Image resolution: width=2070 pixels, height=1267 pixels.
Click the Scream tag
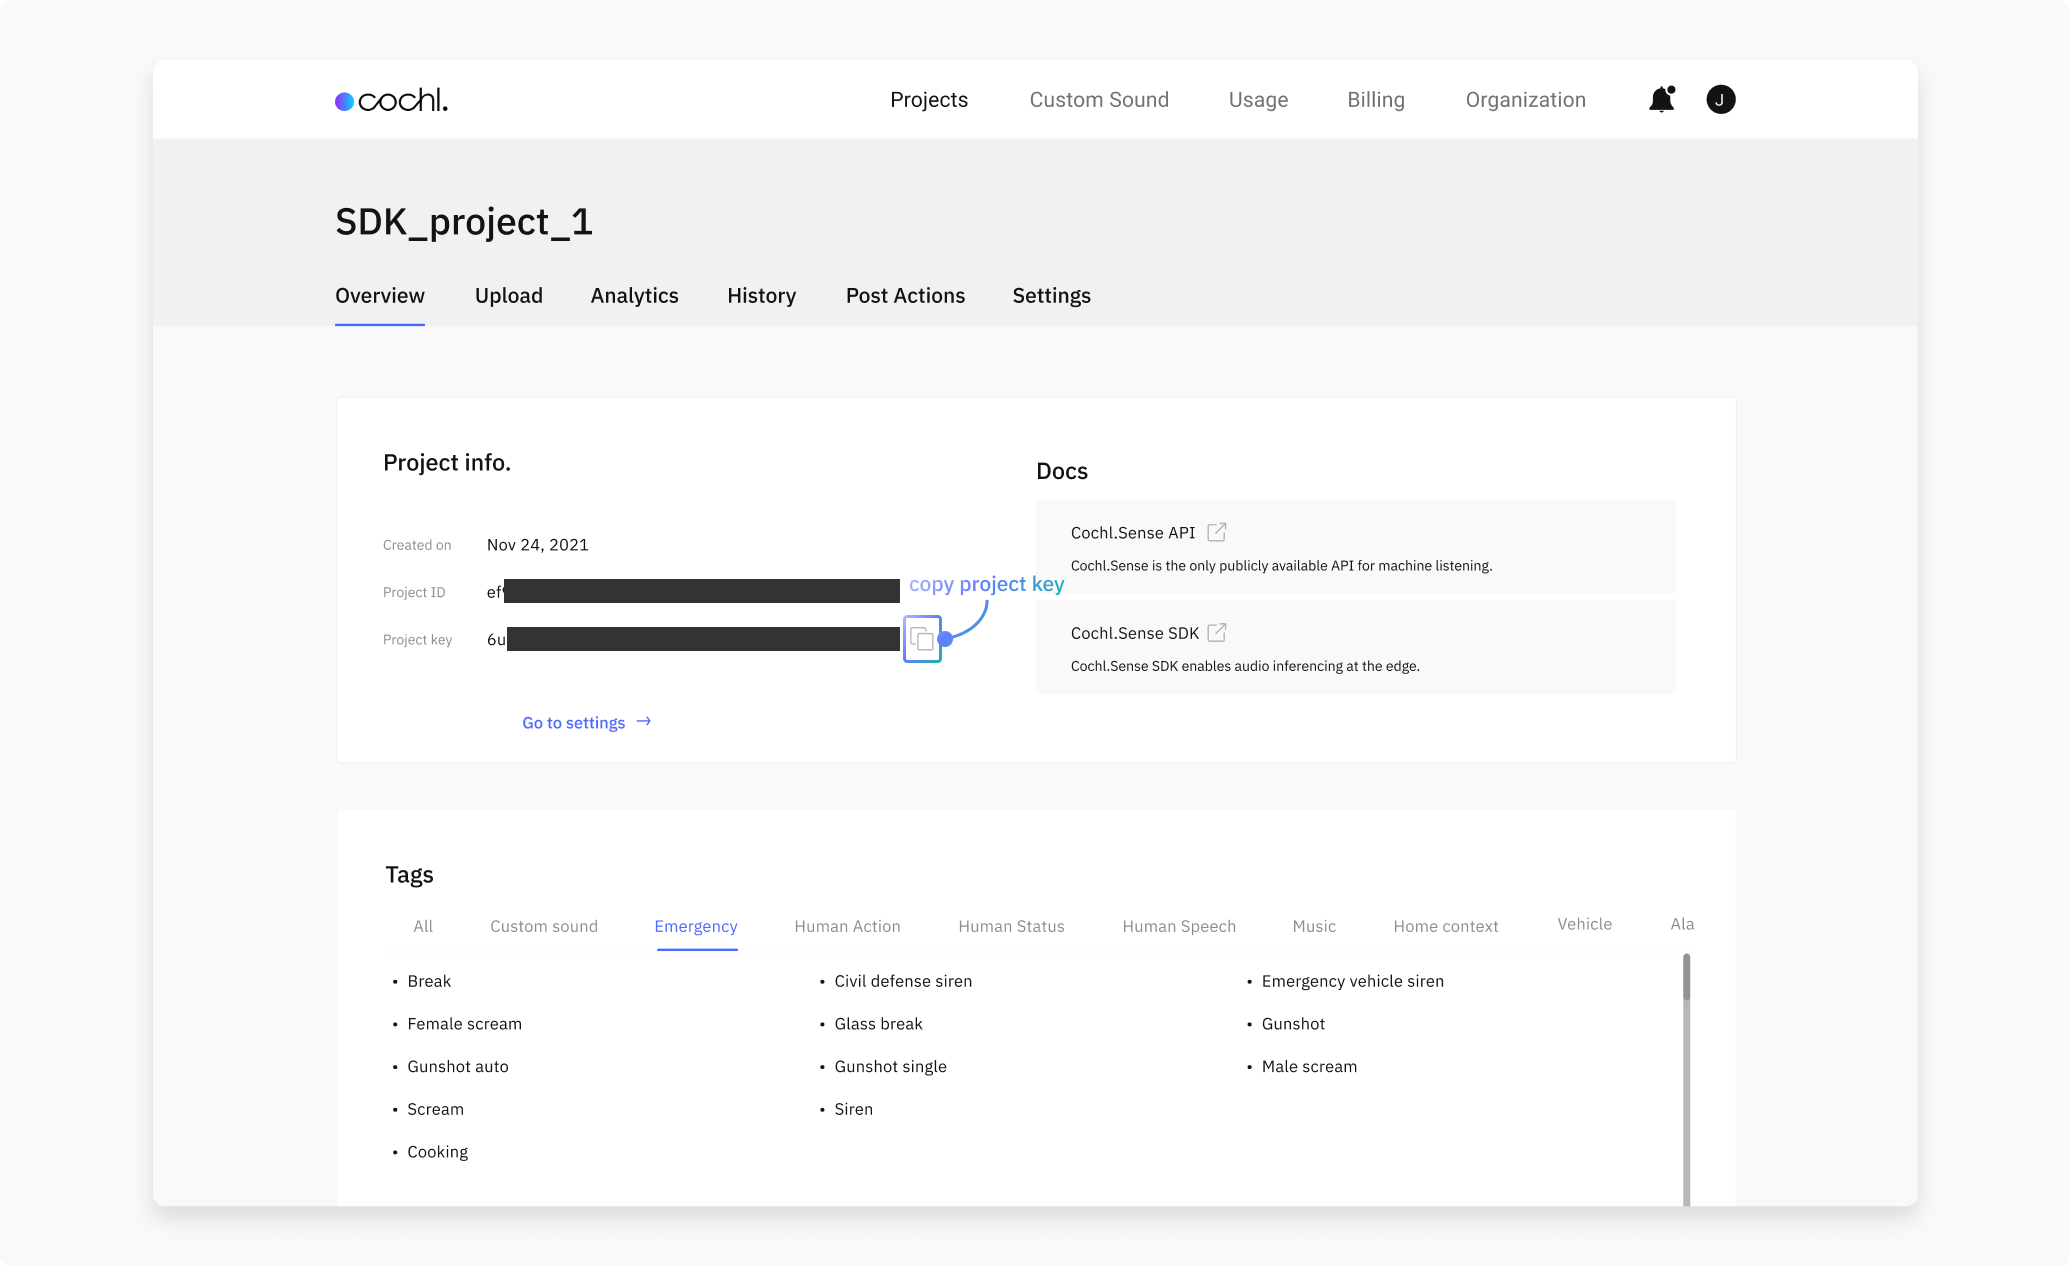pyautogui.click(x=435, y=1109)
